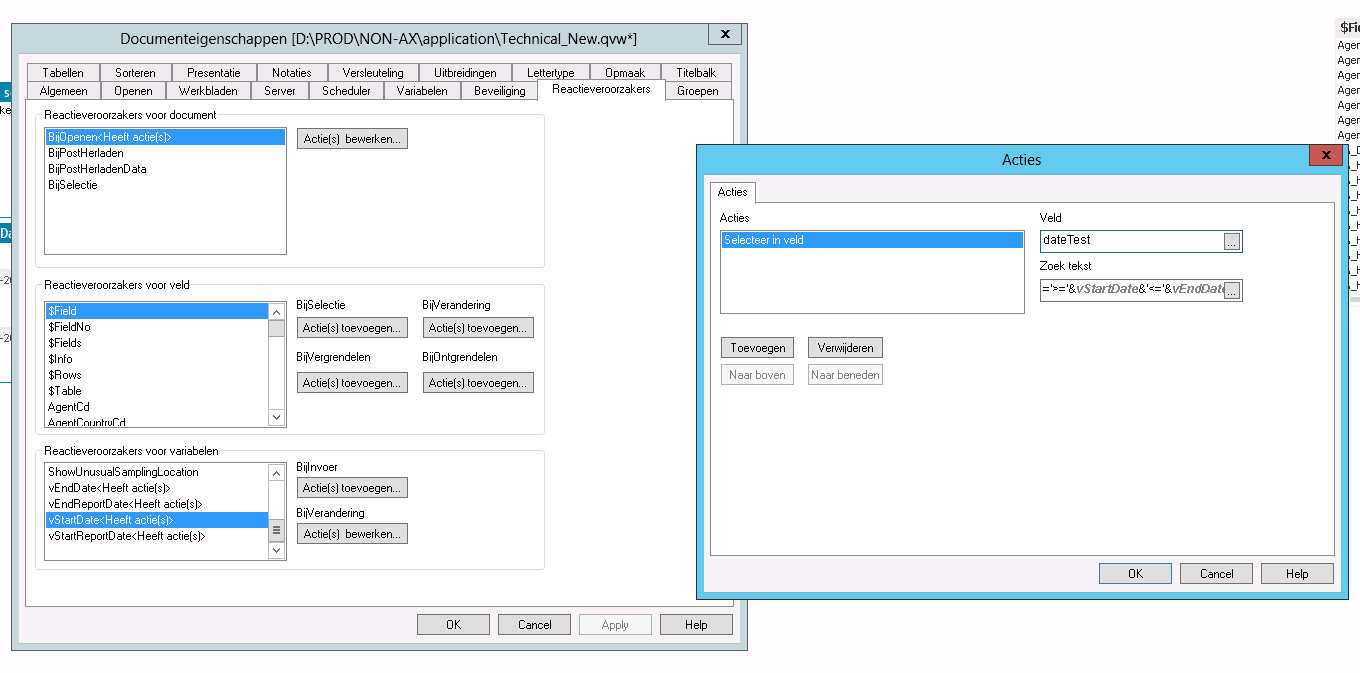This screenshot has width=1360, height=673.
Task: Click the Veld input field dateTest
Action: point(1132,241)
